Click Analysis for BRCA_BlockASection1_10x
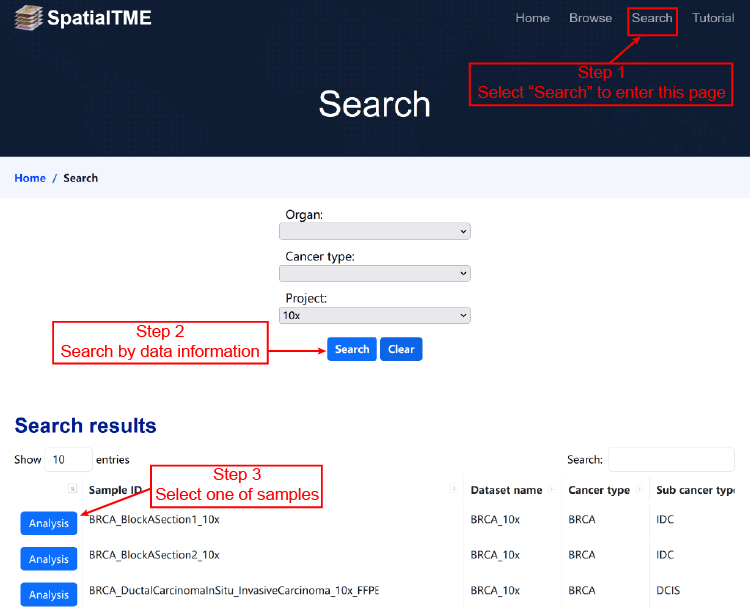This screenshot has width=750, height=609. click(49, 523)
